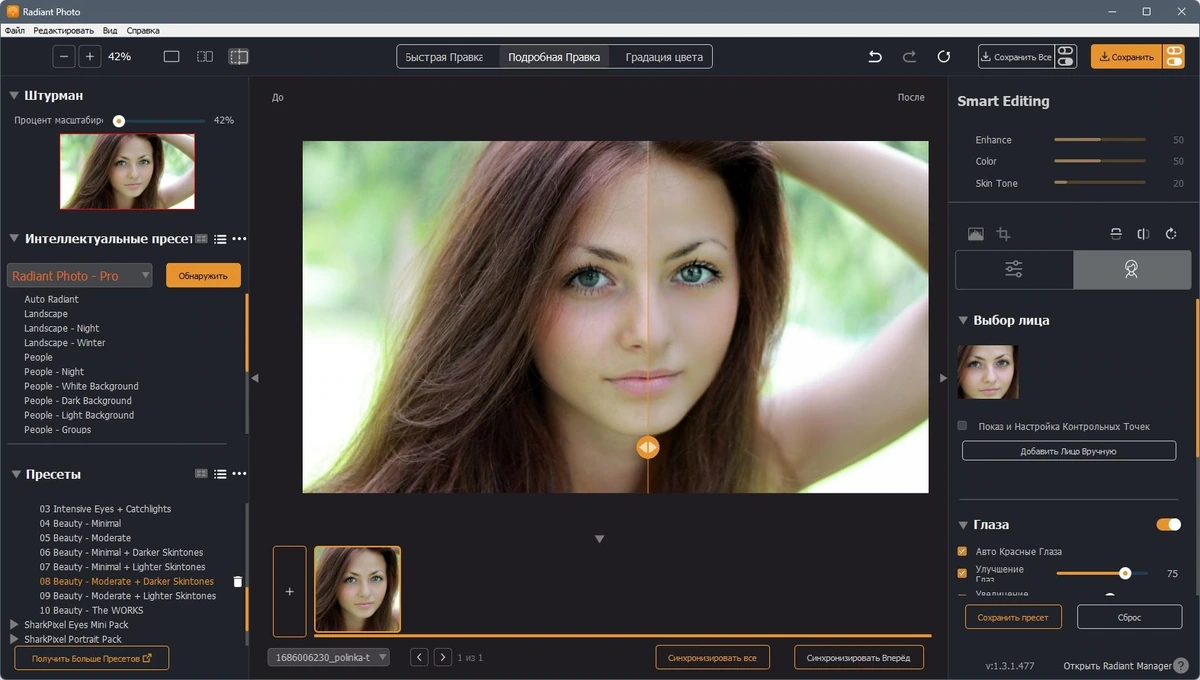Click the circular reset arrow in the top toolbar

[x=943, y=57]
